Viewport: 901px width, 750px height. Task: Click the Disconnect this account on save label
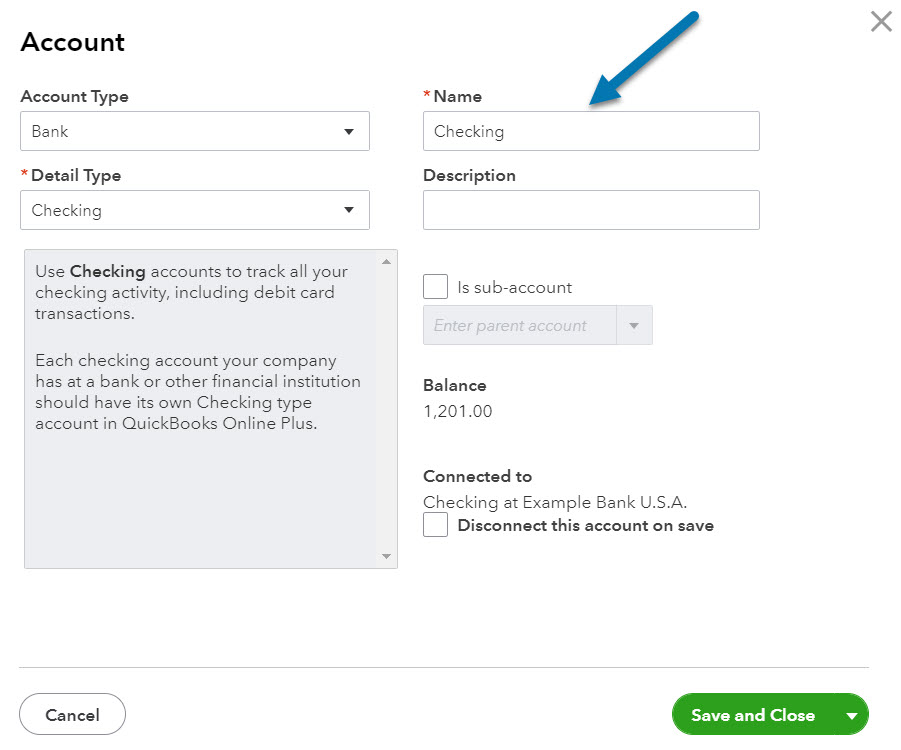pyautogui.click(x=585, y=525)
